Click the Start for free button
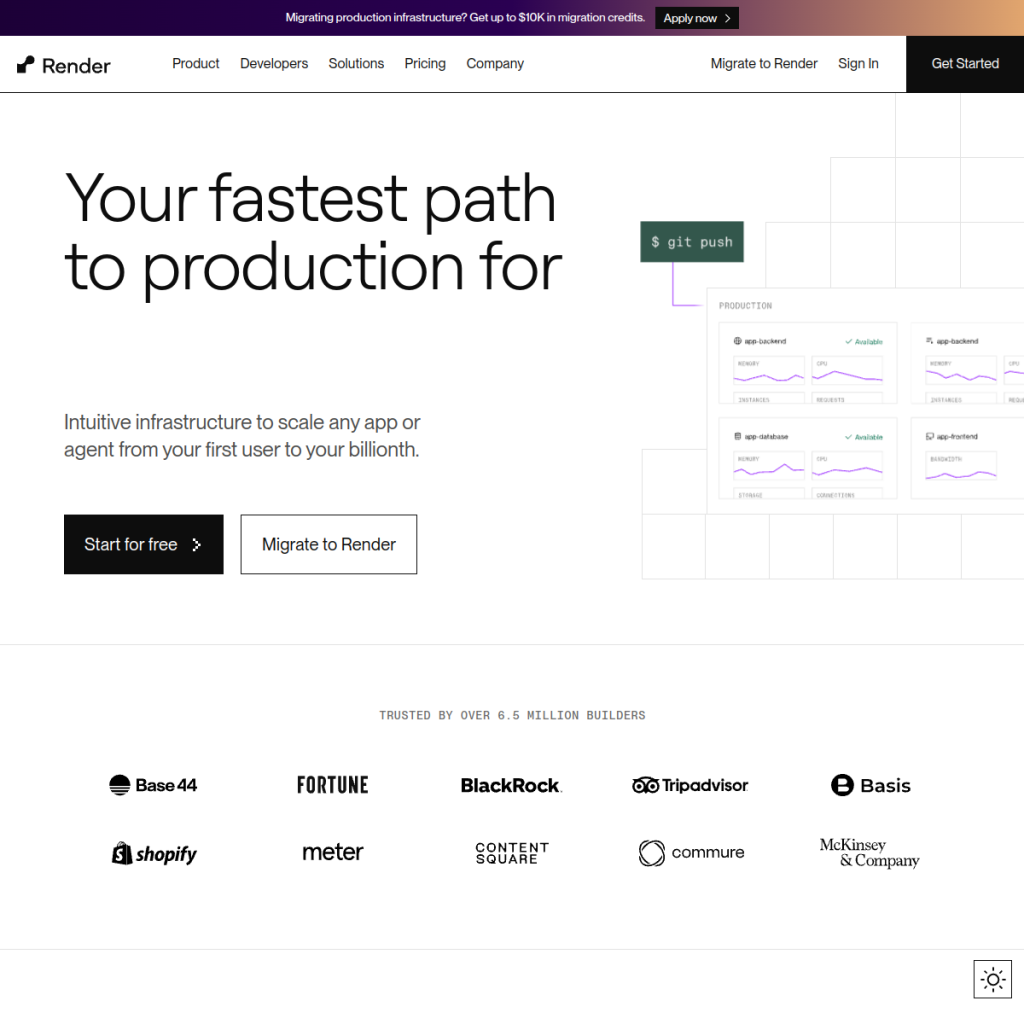Viewport: 1024px width, 1024px height. point(144,544)
